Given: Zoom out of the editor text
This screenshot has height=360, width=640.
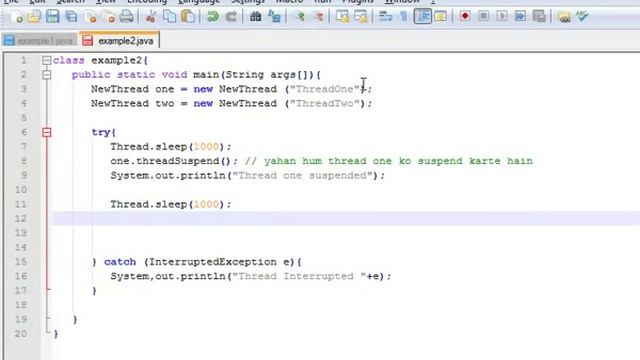Looking at the screenshot, I should click(x=318, y=17).
